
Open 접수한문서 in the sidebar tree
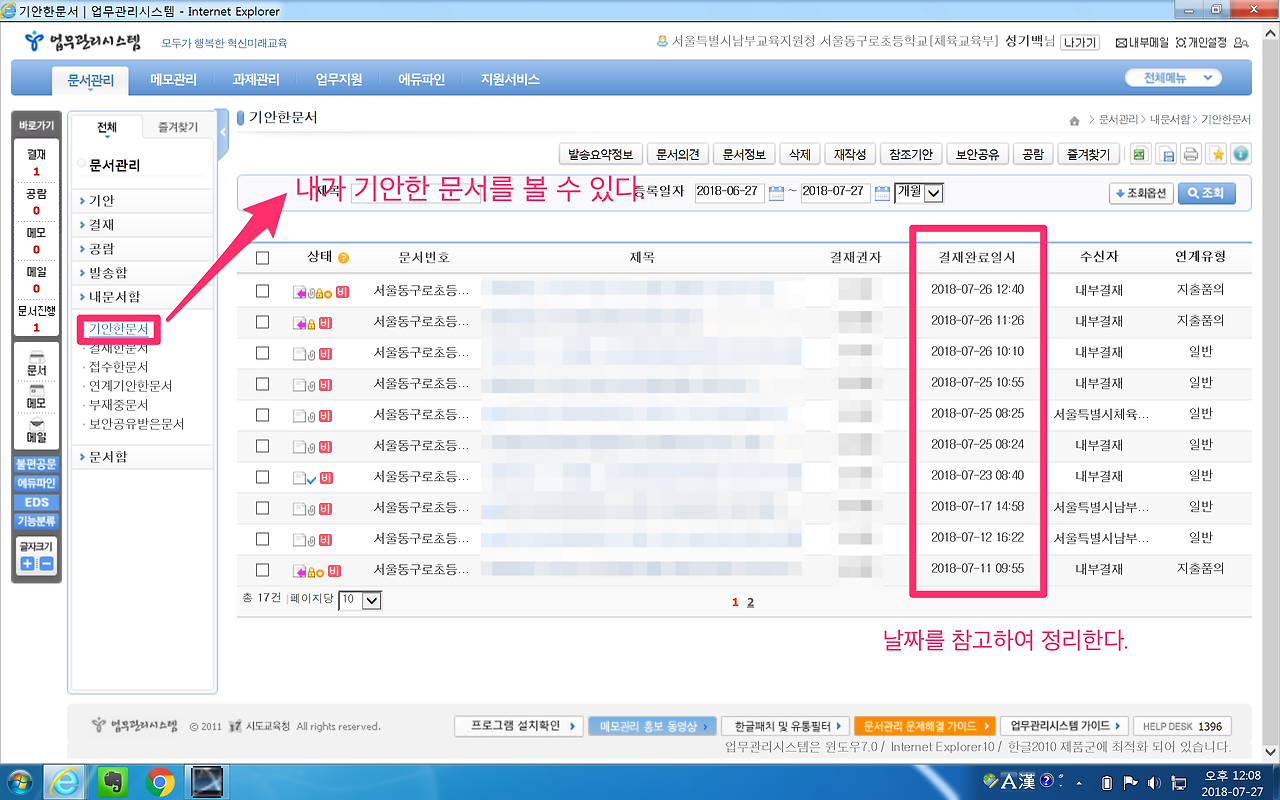[118, 367]
